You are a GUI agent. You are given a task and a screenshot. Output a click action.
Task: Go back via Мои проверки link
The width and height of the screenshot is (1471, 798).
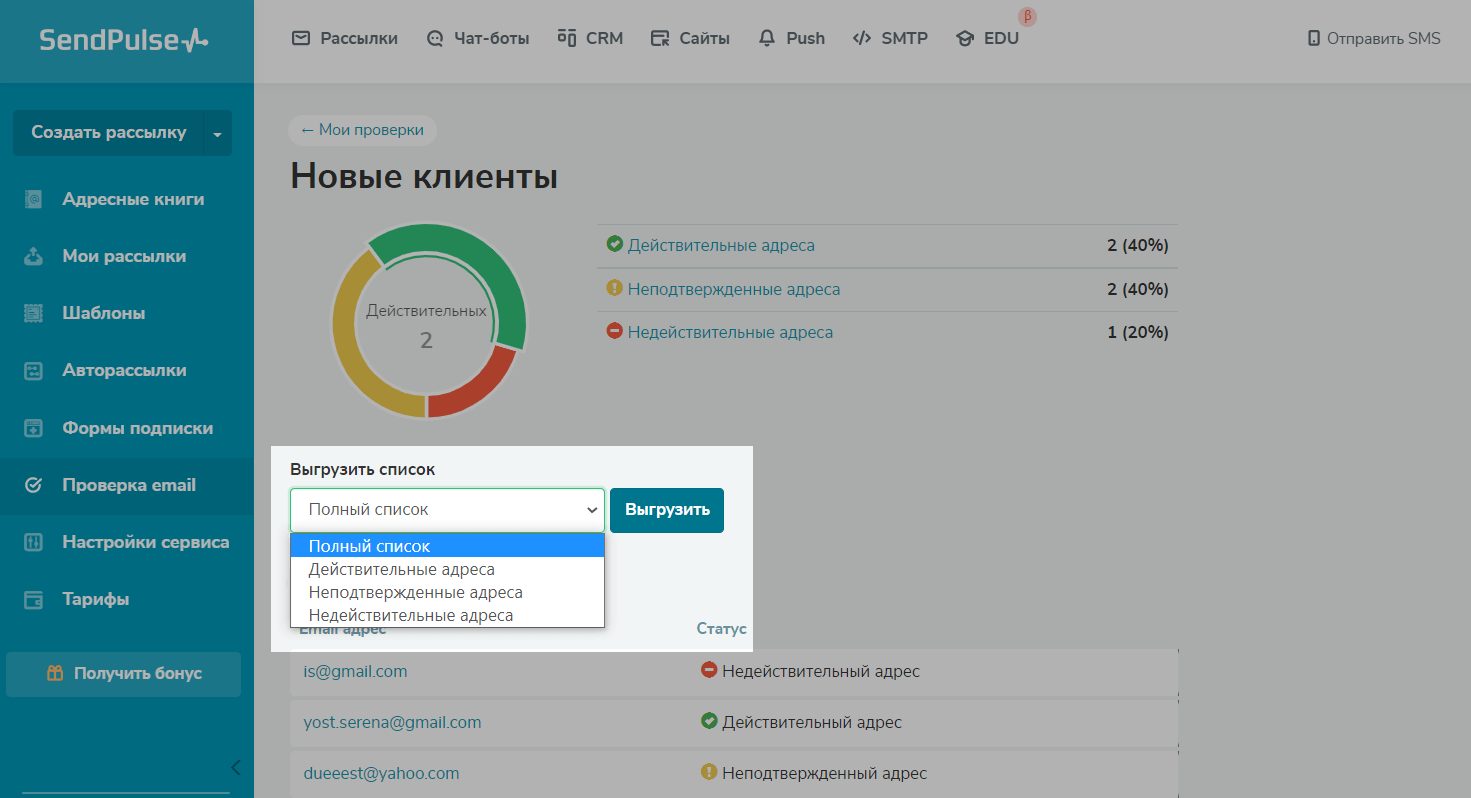click(362, 130)
